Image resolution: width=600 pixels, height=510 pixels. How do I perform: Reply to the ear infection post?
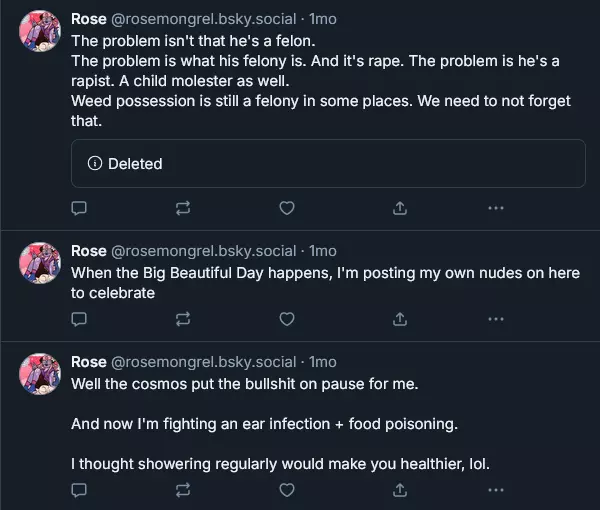[x=80, y=490]
